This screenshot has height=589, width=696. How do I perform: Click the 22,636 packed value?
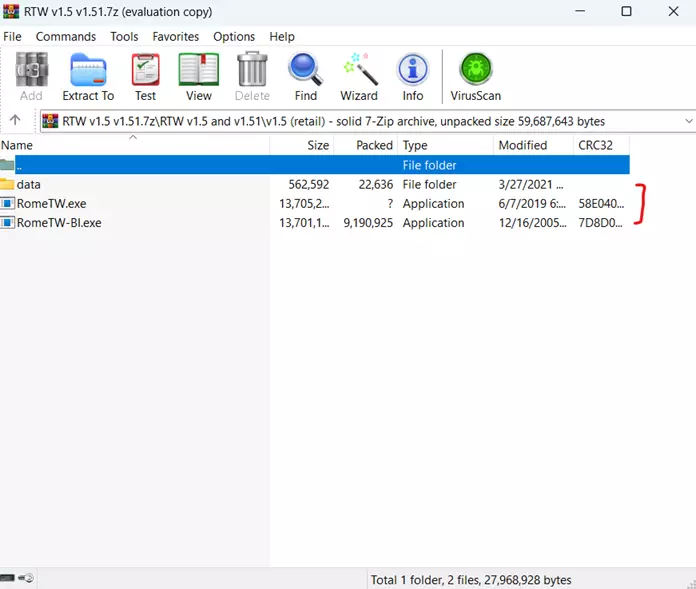point(376,184)
